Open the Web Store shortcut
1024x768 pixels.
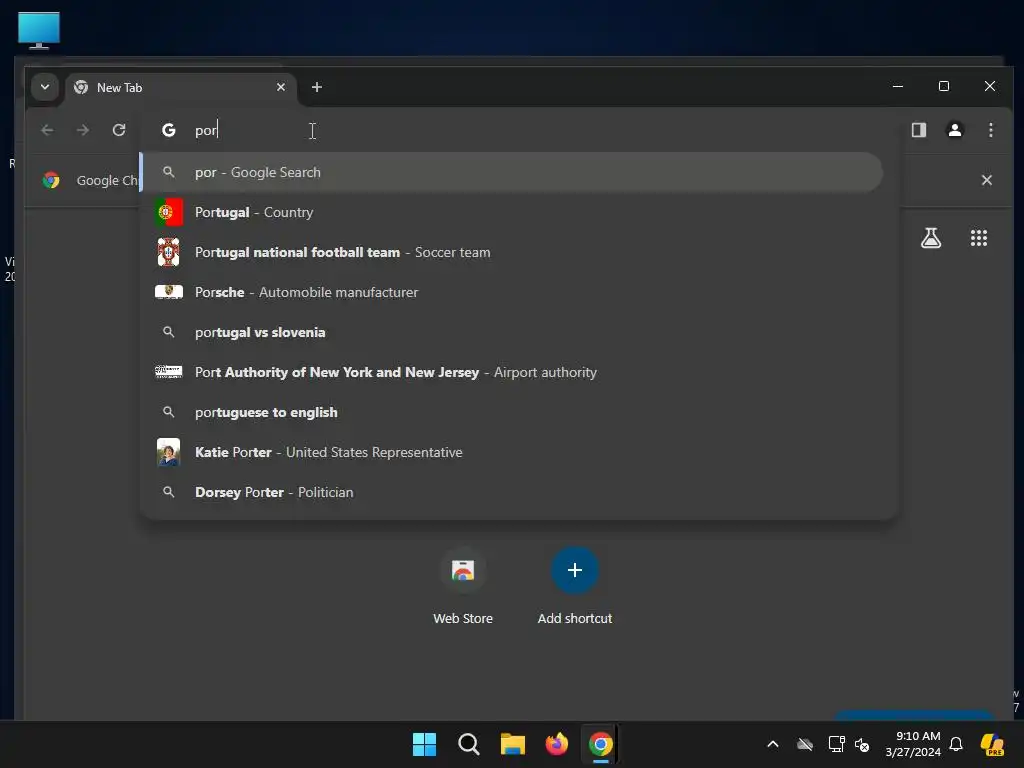[x=463, y=586]
